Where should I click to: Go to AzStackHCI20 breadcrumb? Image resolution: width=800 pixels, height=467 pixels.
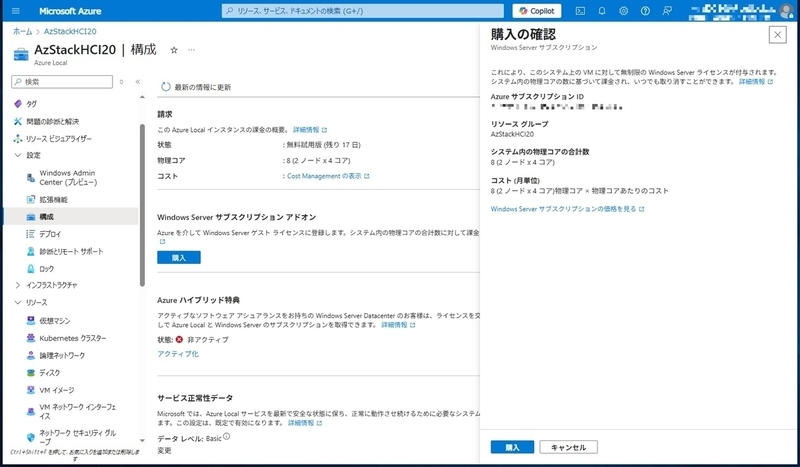point(70,31)
